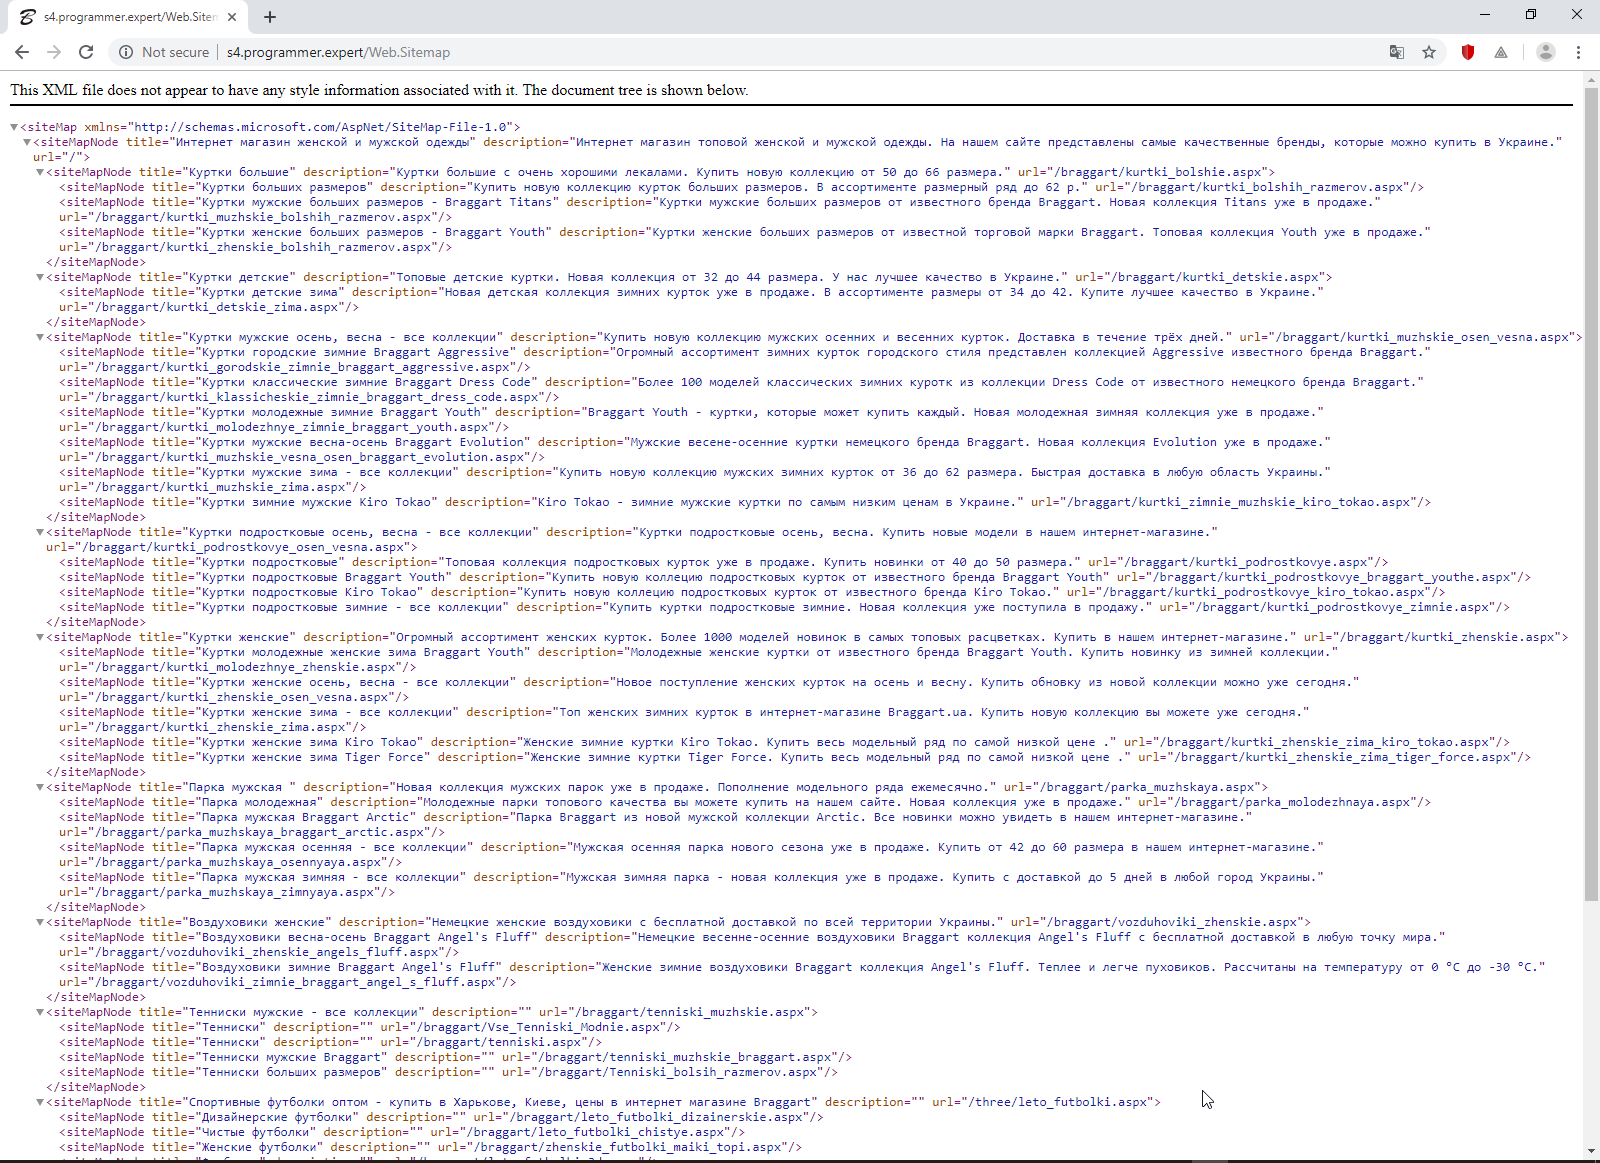Collapse "Куртки мужские осень, весна" node
This screenshot has width=1600, height=1163.
pyautogui.click(x=40, y=337)
